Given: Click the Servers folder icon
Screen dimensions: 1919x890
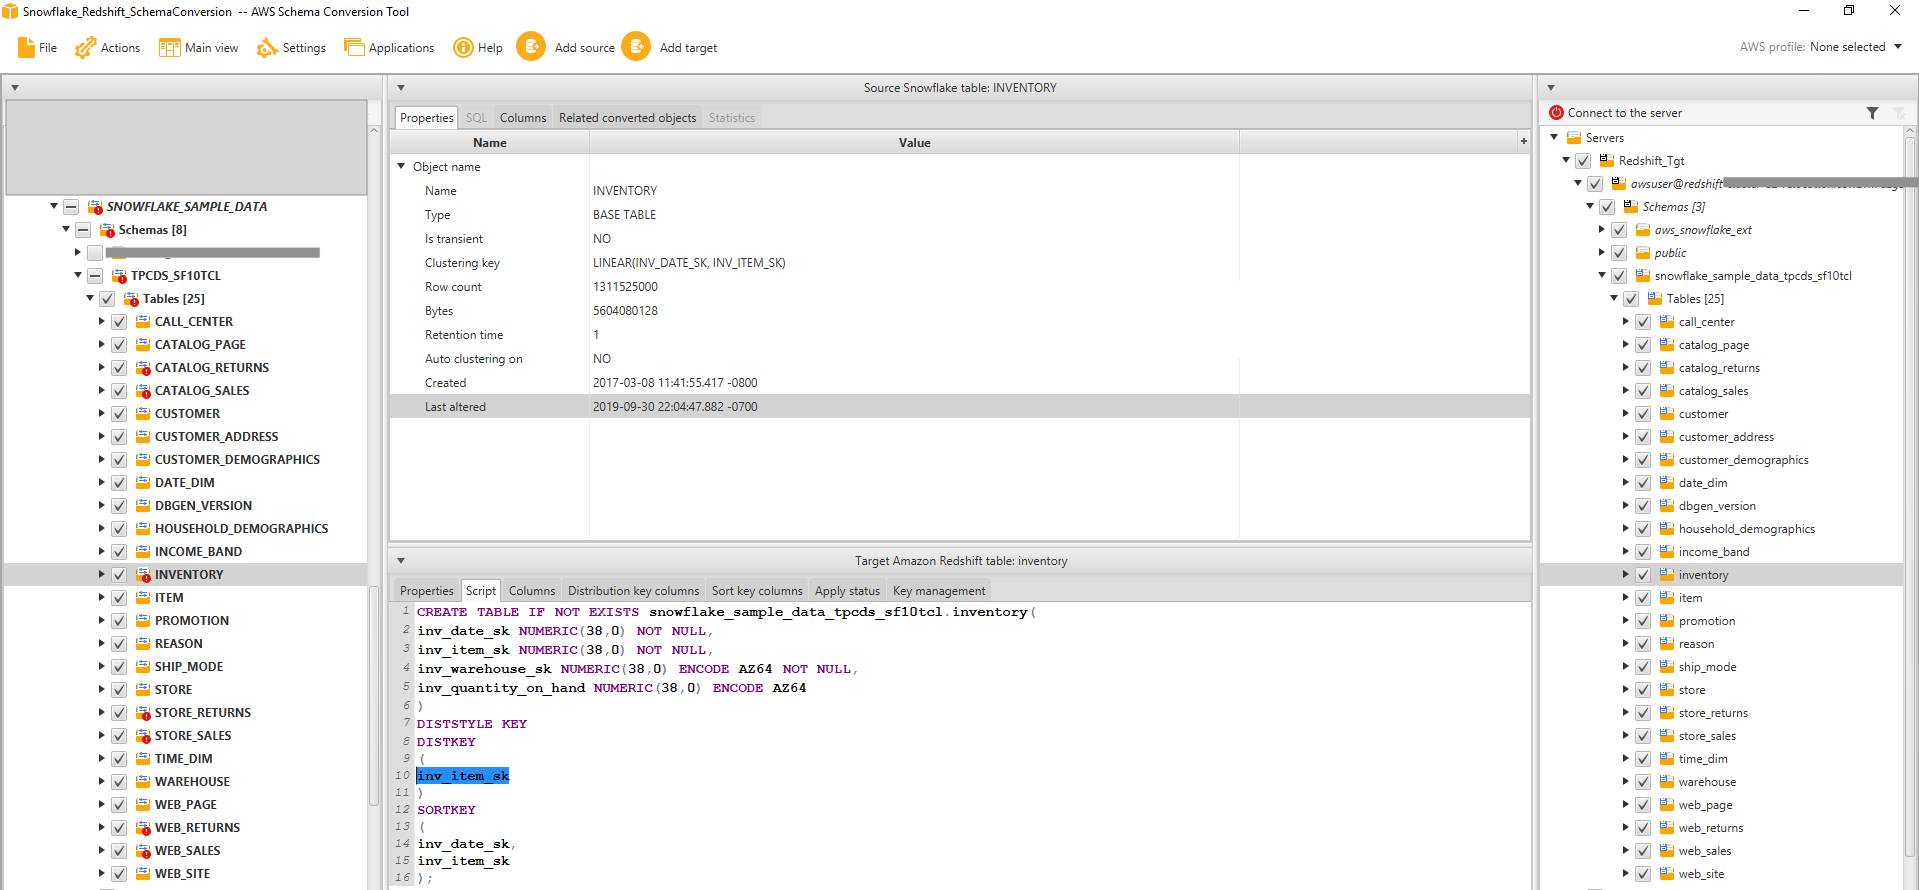Looking at the screenshot, I should (x=1574, y=138).
